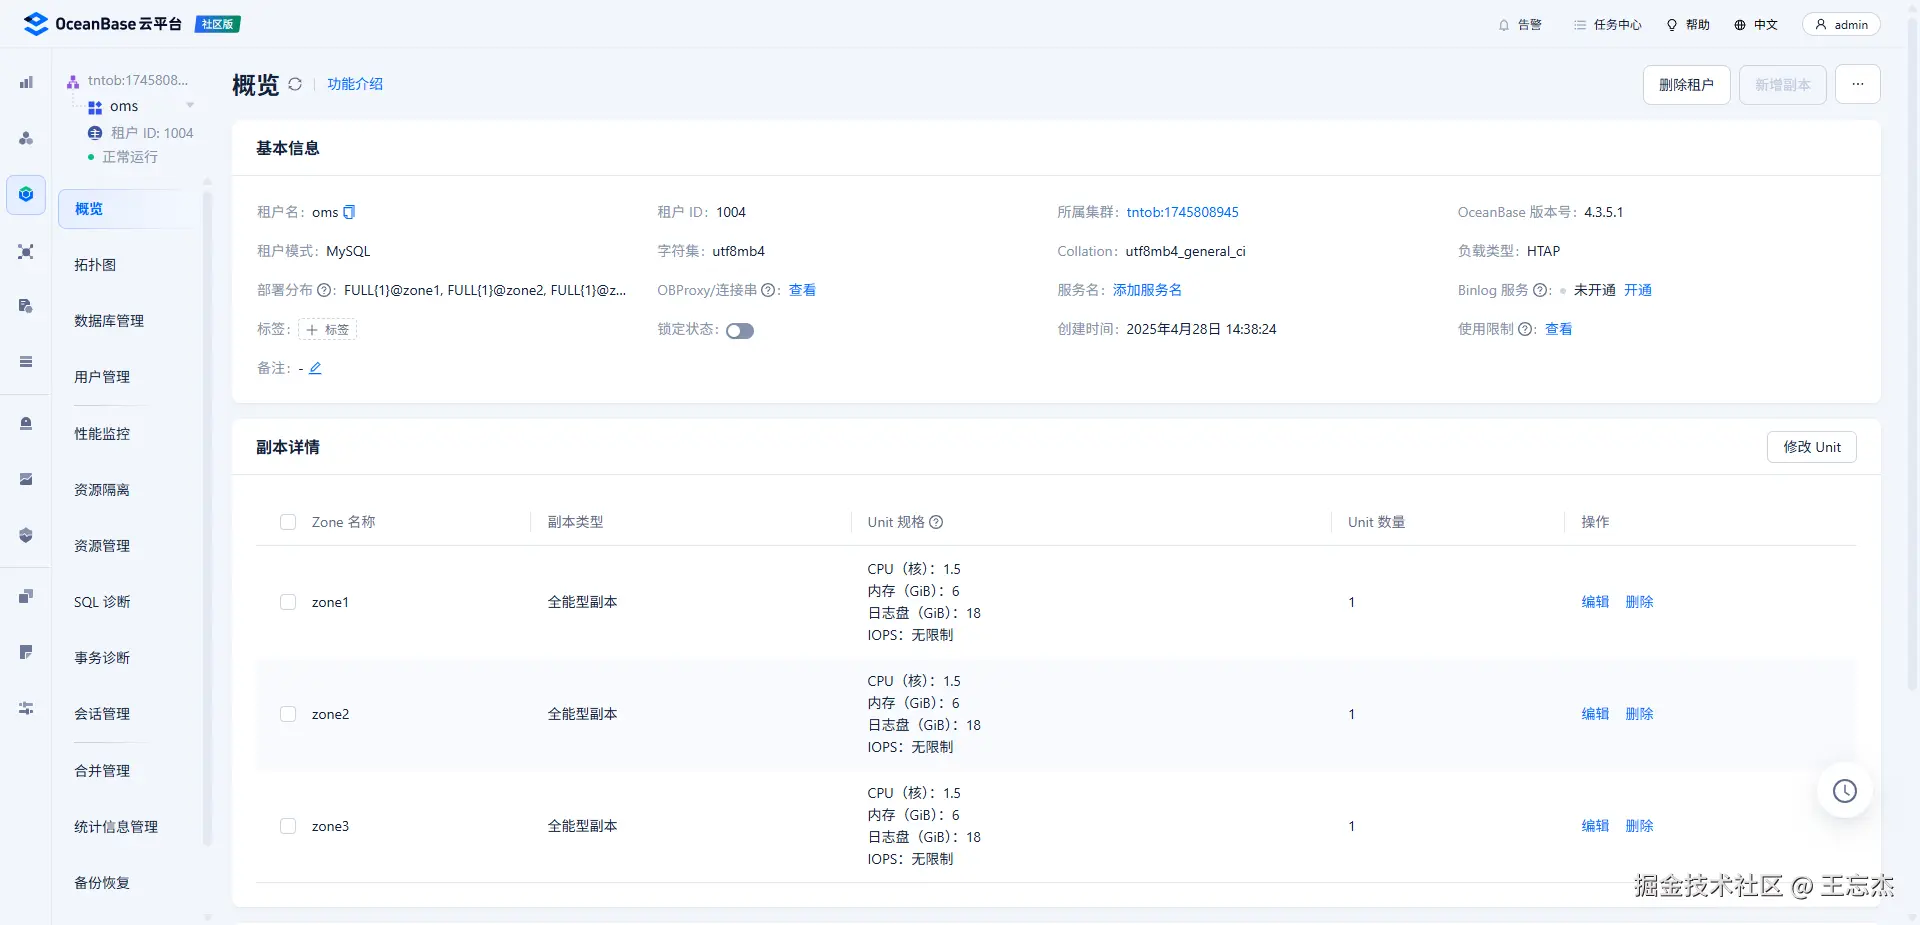
Task: Click 开通 to enable Binlog service
Action: click(x=1638, y=290)
